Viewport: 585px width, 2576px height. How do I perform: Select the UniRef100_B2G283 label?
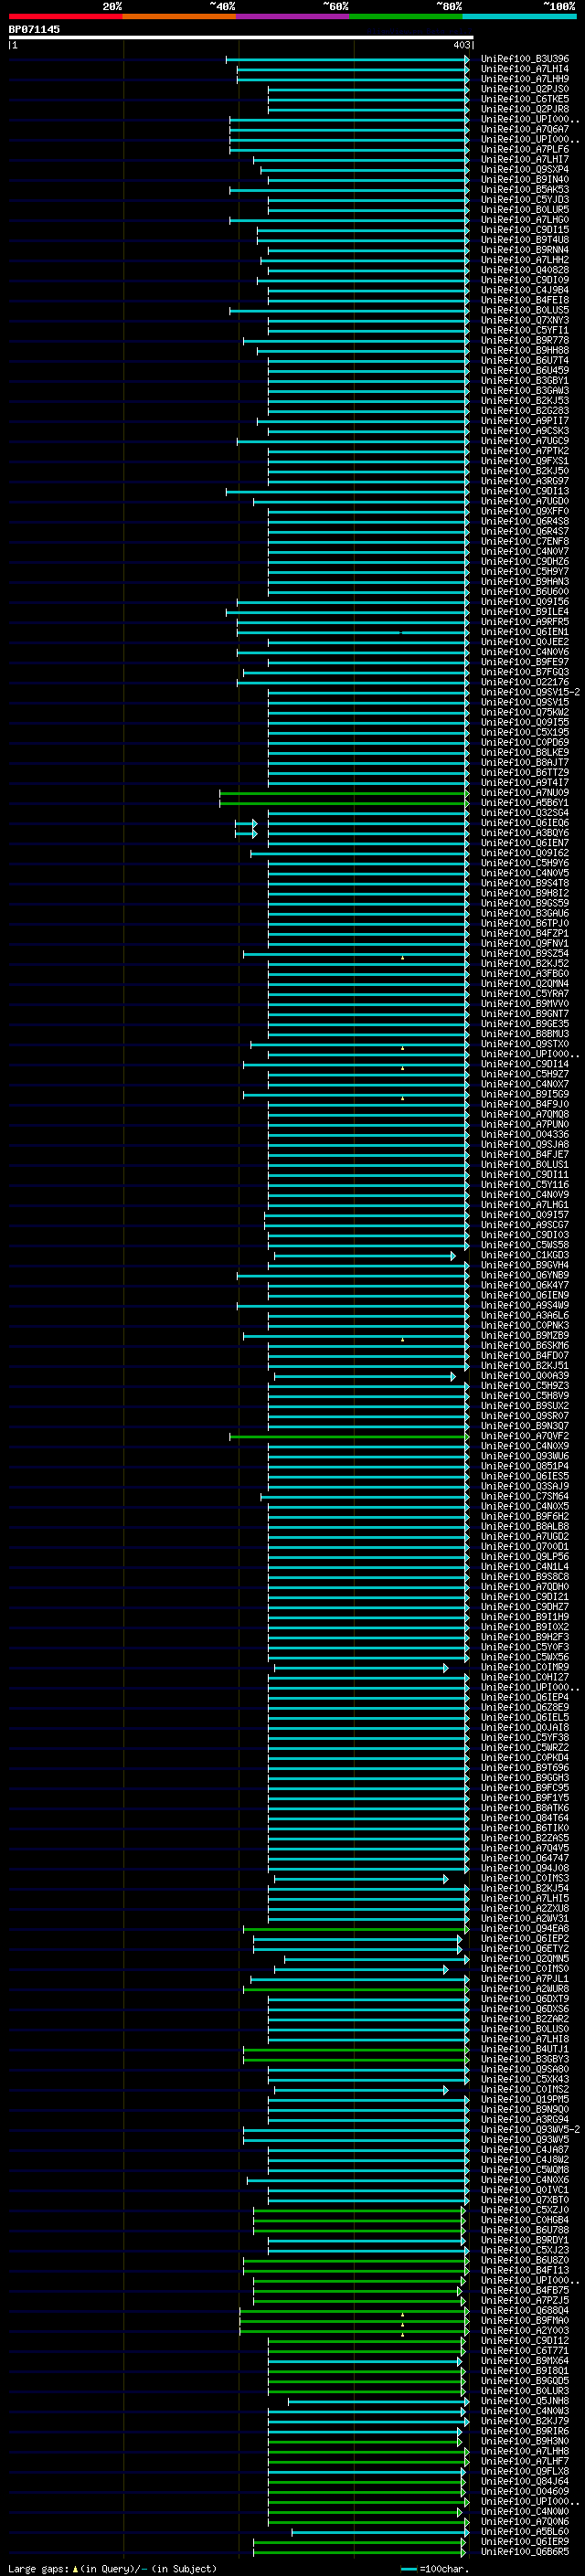point(525,411)
